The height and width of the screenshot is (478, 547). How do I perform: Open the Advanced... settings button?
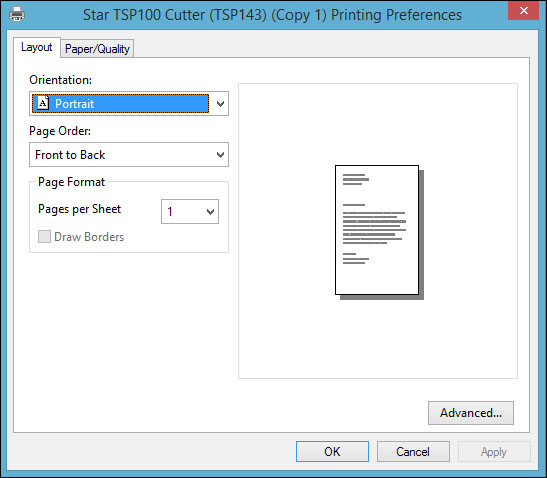(471, 413)
